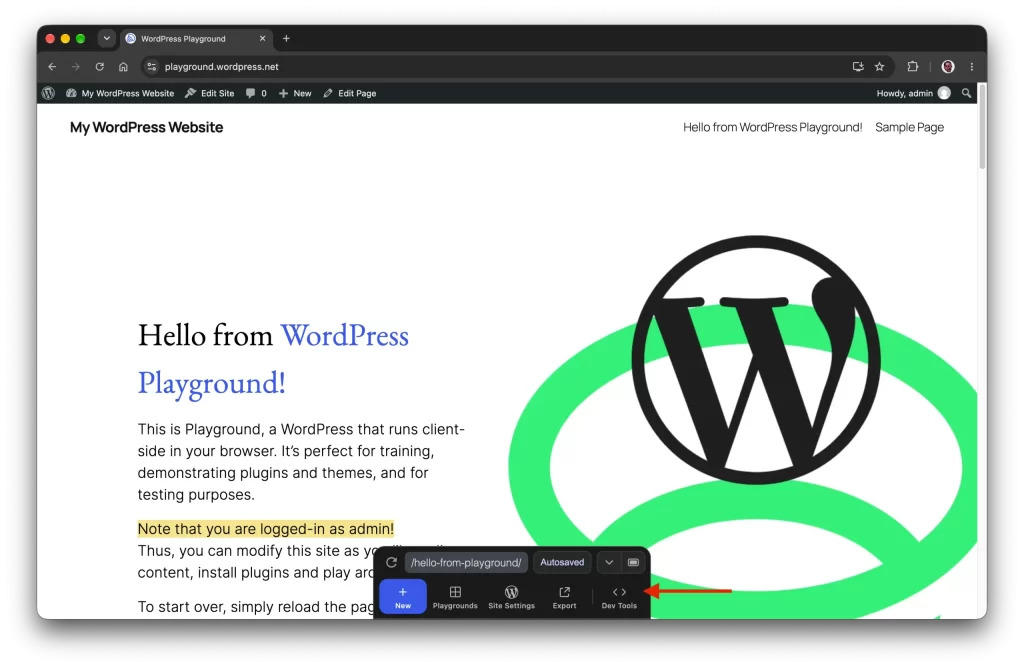Image resolution: width=1024 pixels, height=668 pixels.
Task: Click New in the WordPress admin bar
Action: tap(295, 93)
